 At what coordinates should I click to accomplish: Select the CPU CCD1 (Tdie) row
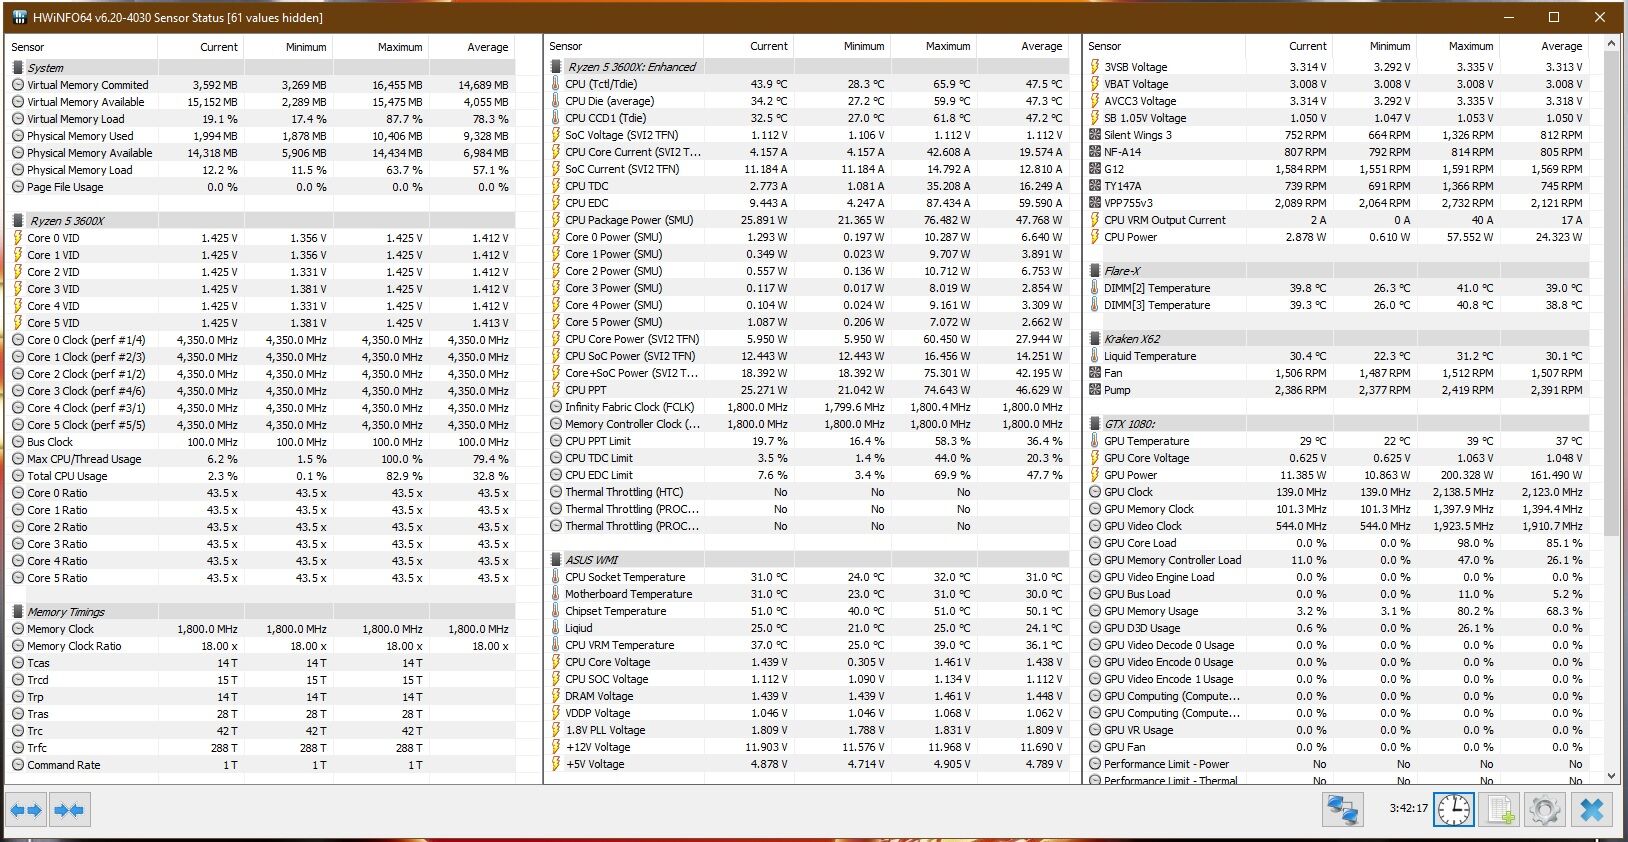(x=806, y=118)
